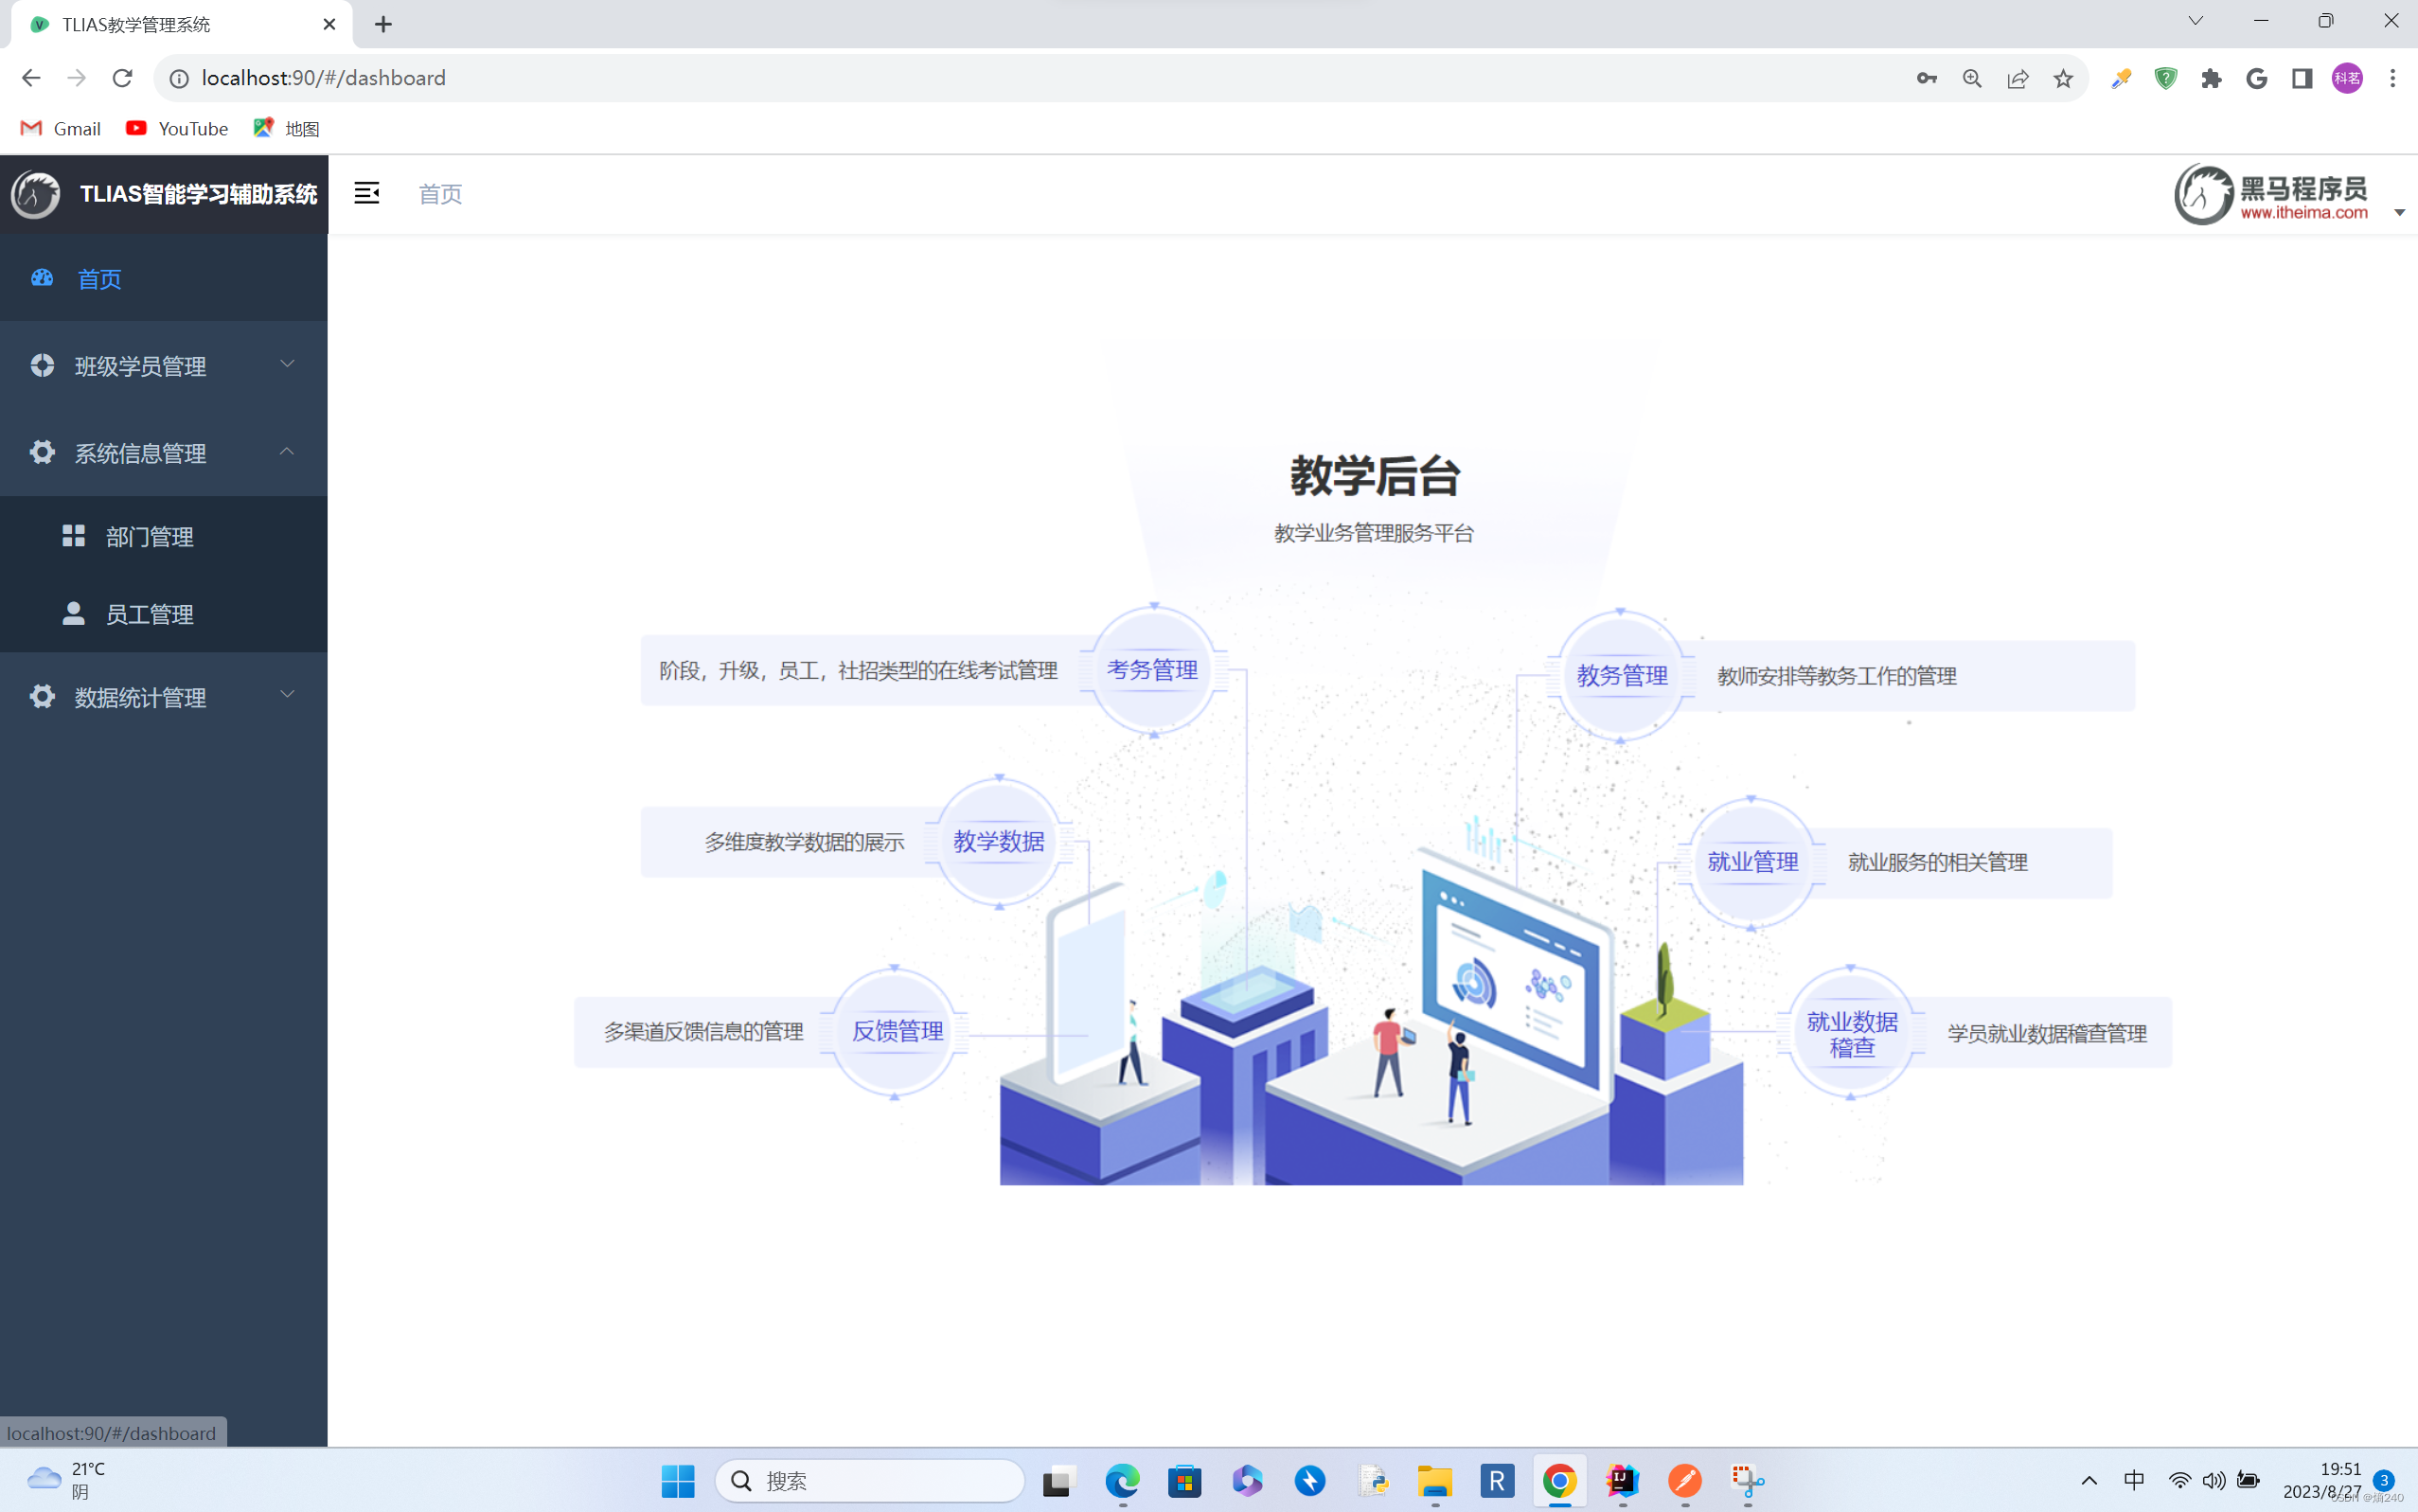
Task: Toggle the 系统信息管理 submenu visibility
Action: (164, 452)
